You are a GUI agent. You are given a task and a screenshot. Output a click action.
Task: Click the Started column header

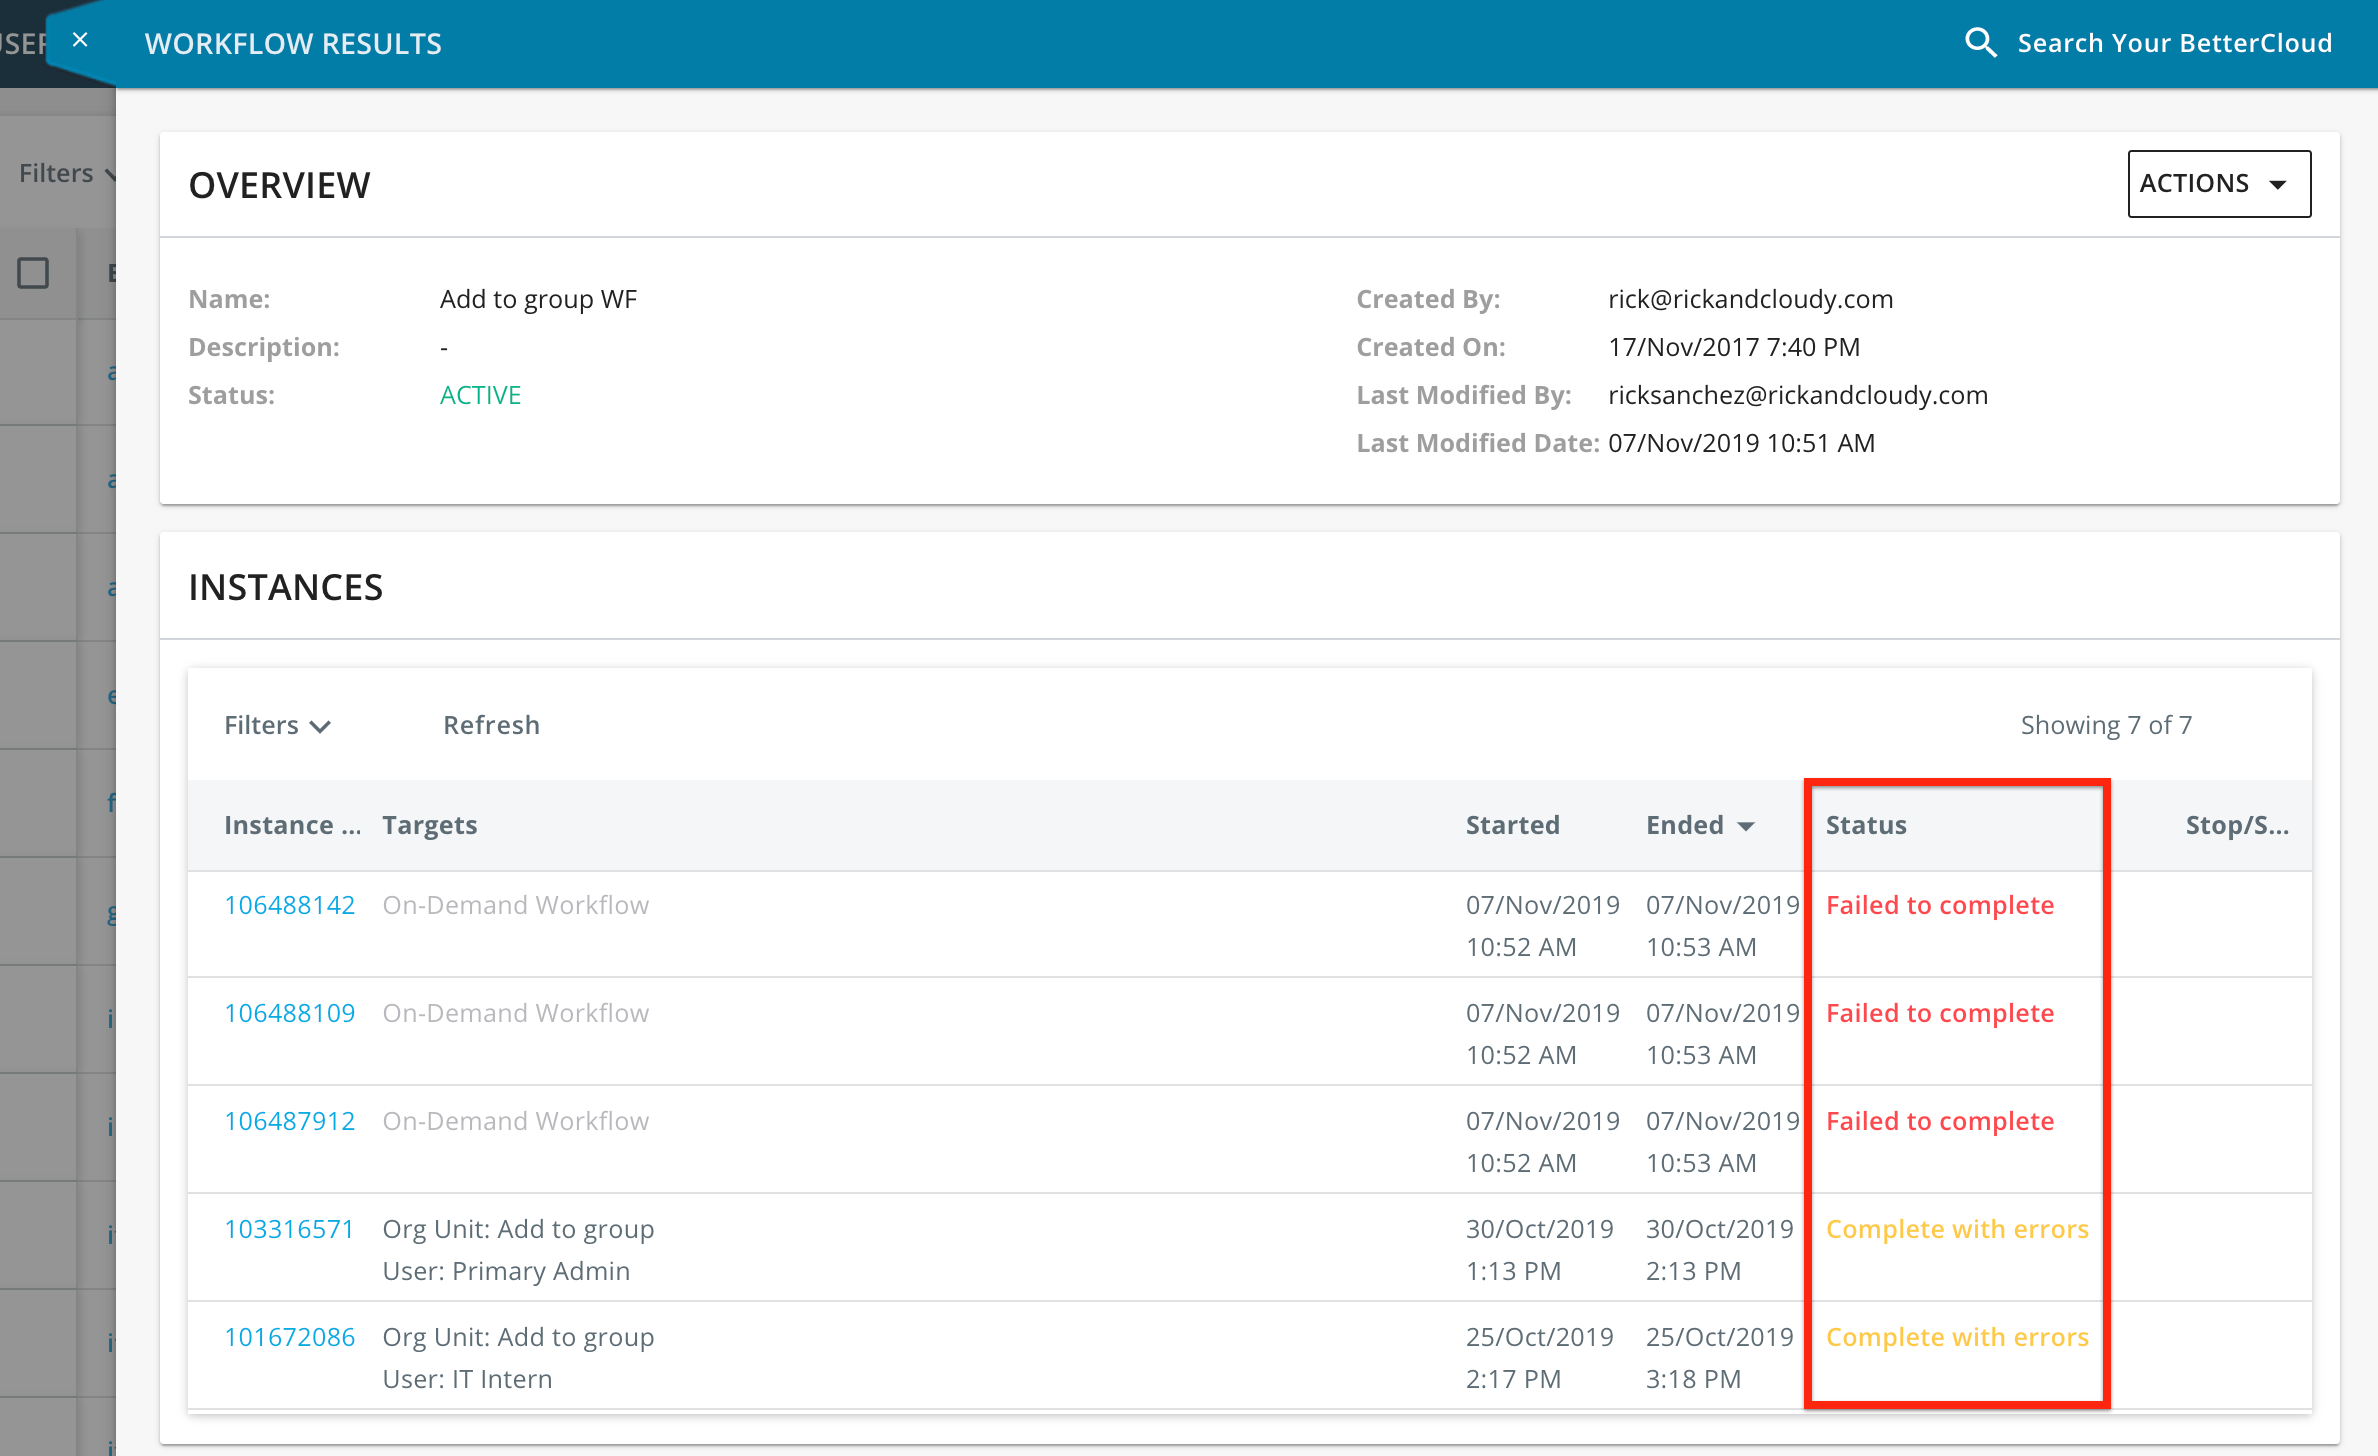click(x=1512, y=824)
